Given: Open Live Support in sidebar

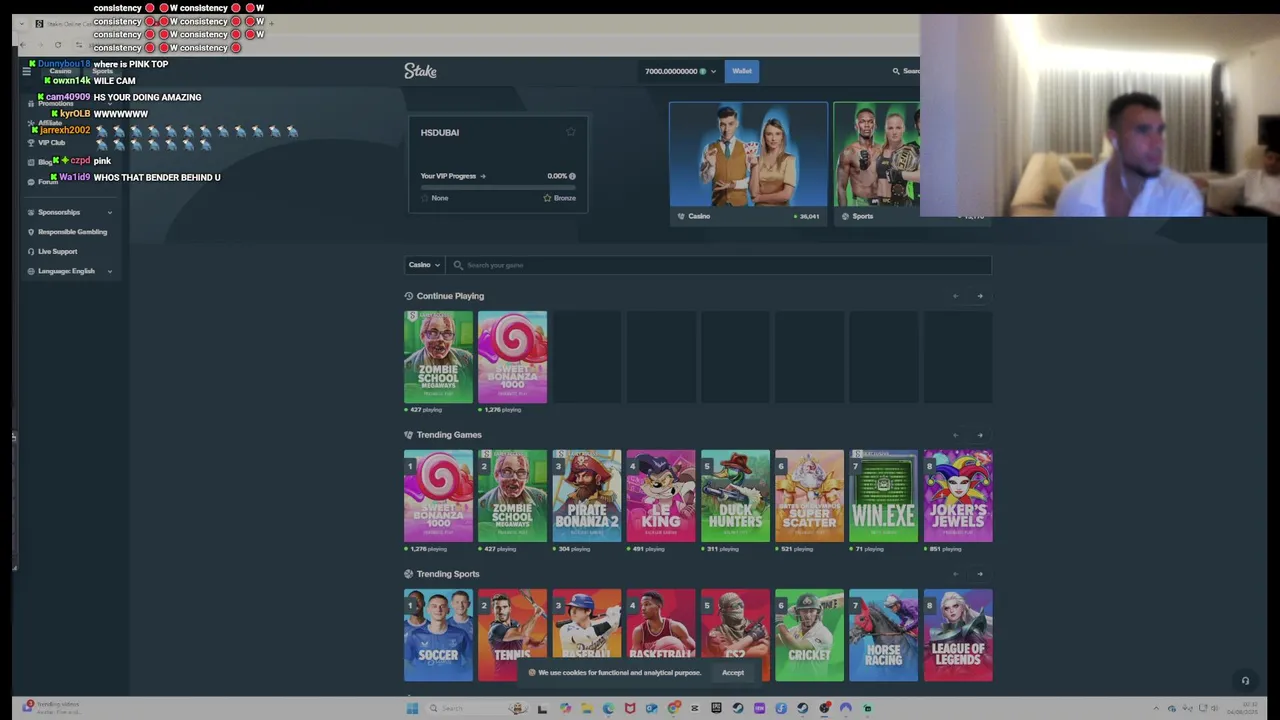Looking at the screenshot, I should click(x=58, y=251).
